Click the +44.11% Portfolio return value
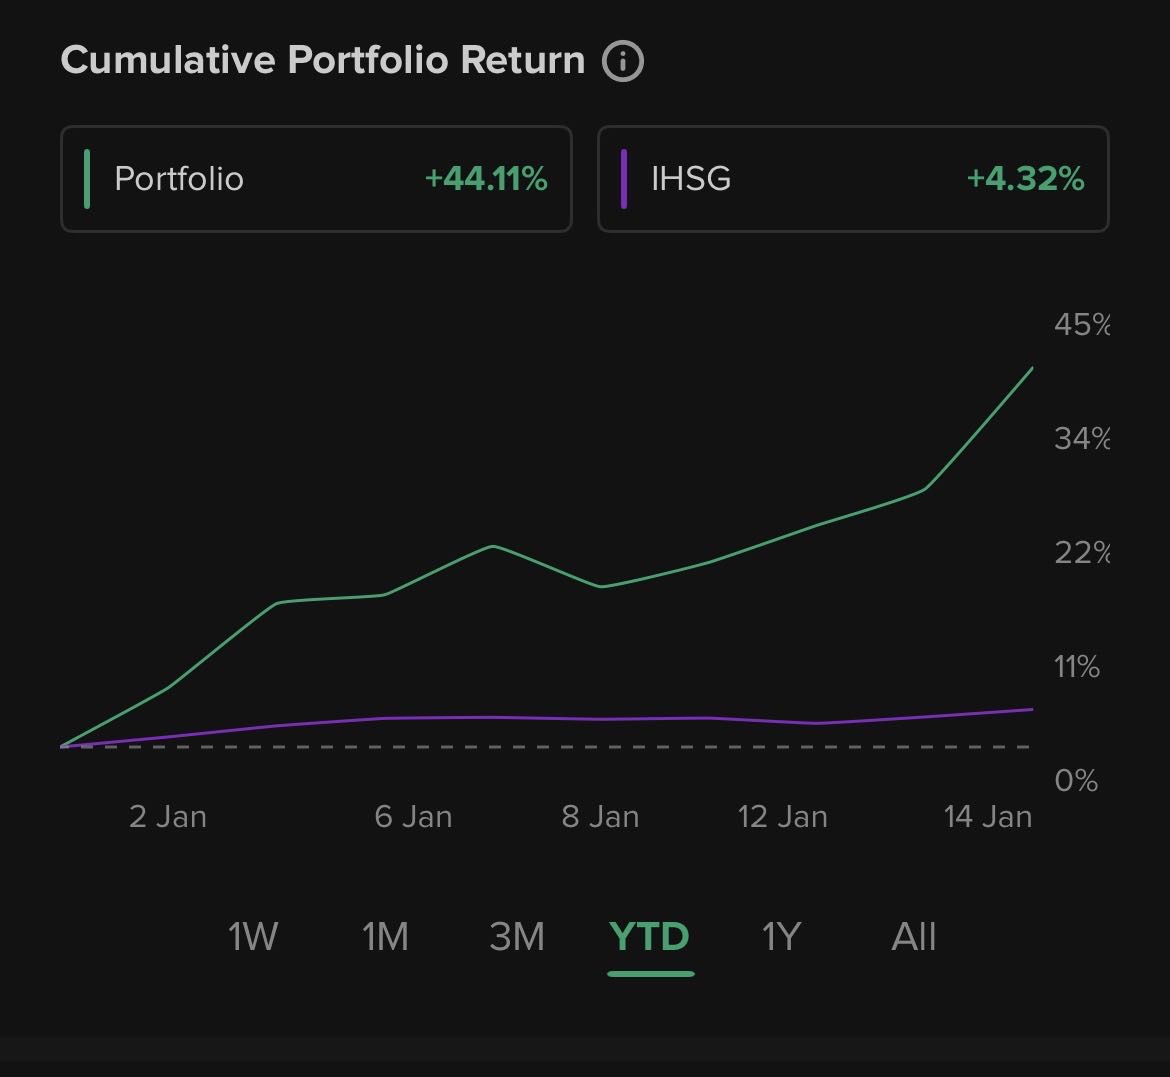 click(x=486, y=179)
